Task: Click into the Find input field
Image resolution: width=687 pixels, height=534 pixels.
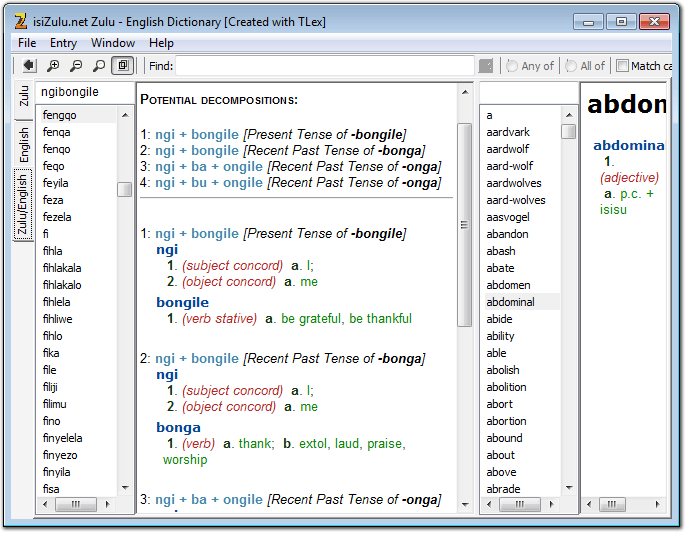Action: 325,66
